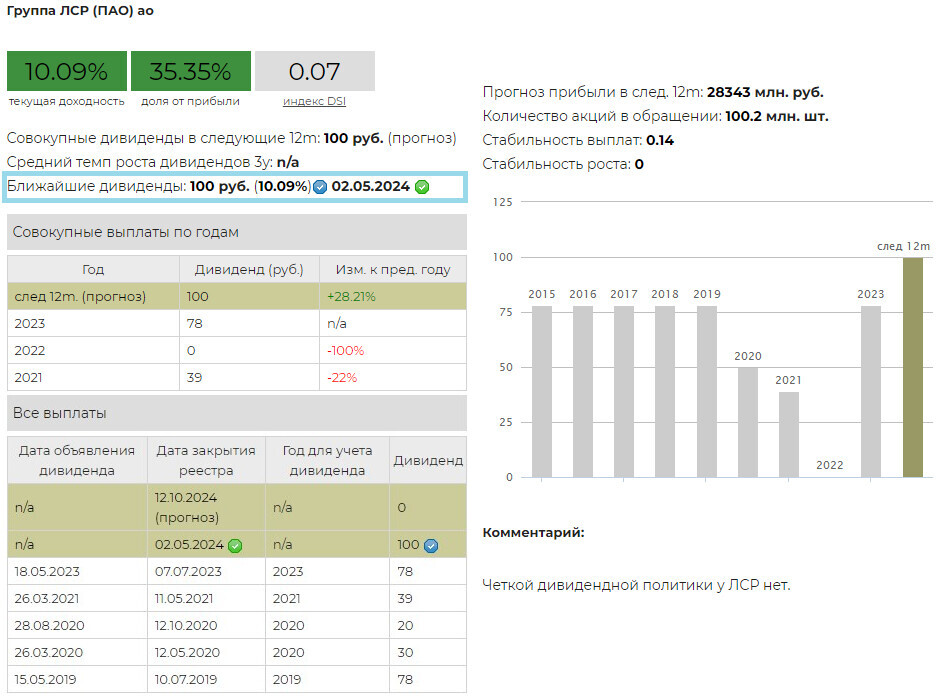Select the 2021 bar in the chart
The width and height of the screenshot is (940, 699).
click(x=789, y=434)
